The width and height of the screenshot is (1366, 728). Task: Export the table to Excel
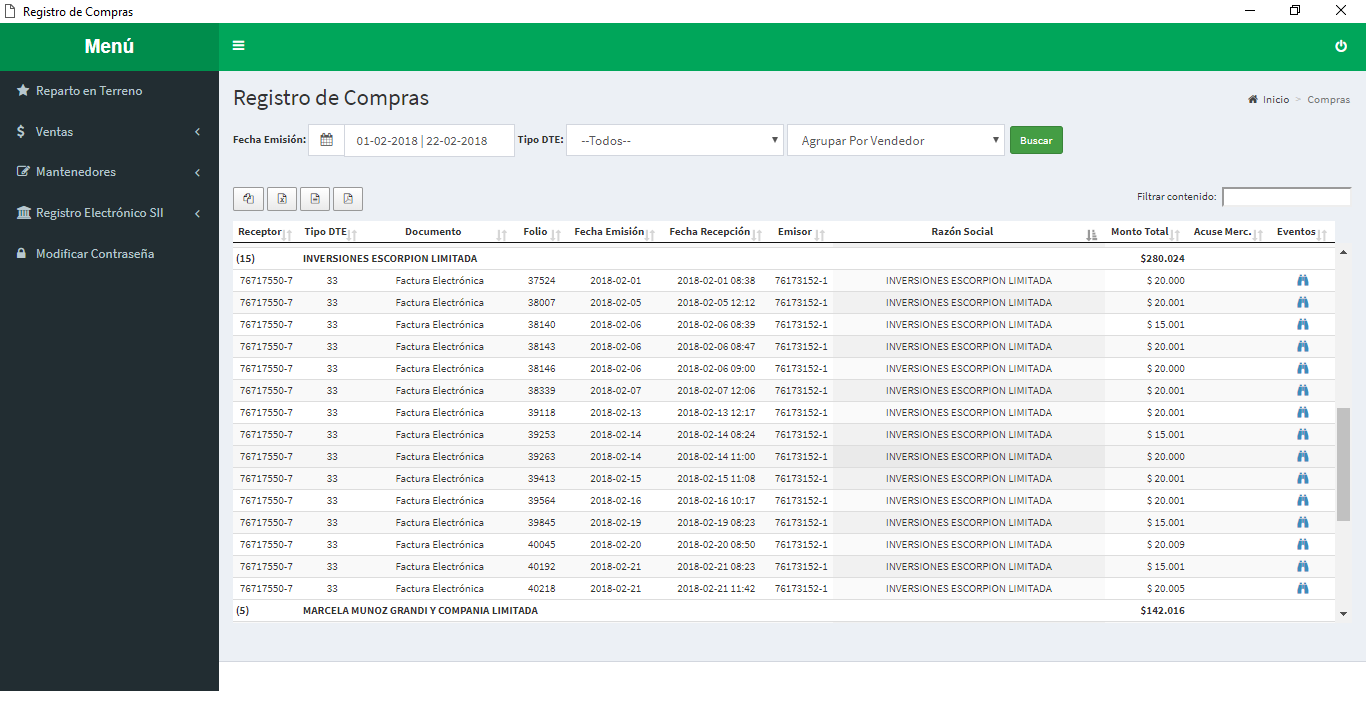(282, 199)
